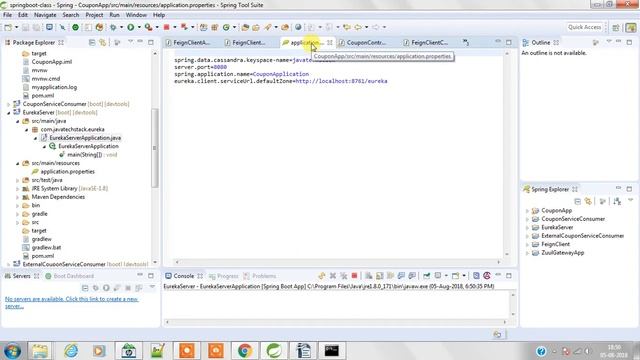Viewport: 640px width, 360px height.
Task: Minimize the Outline view
Action: coord(618,42)
